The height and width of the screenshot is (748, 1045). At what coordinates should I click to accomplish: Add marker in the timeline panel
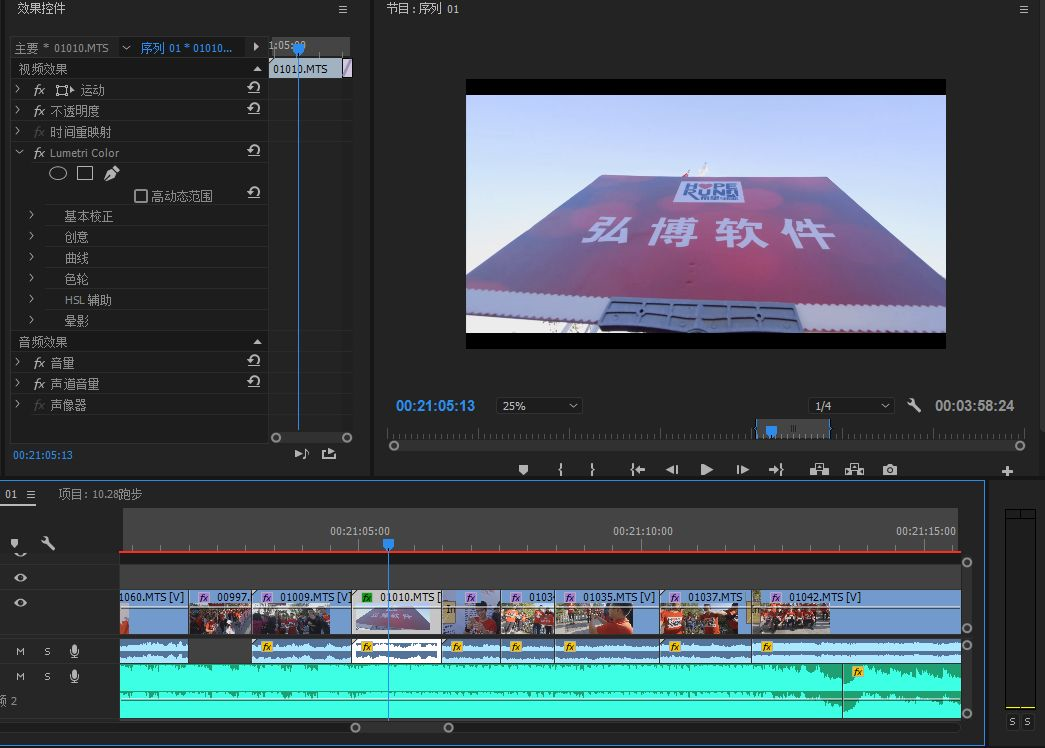(x=15, y=543)
